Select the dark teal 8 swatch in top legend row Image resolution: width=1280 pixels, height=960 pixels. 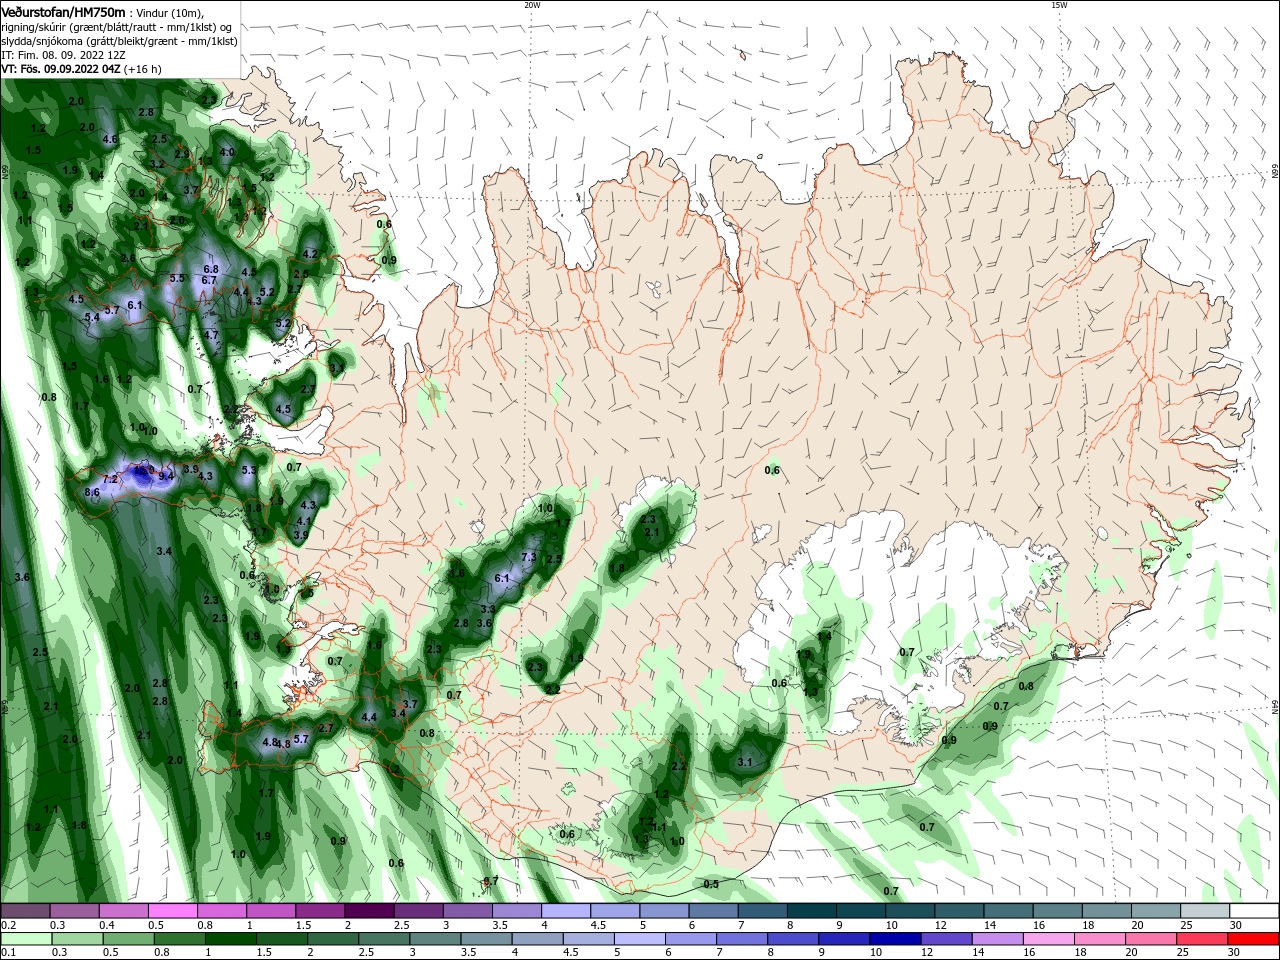tap(812, 911)
